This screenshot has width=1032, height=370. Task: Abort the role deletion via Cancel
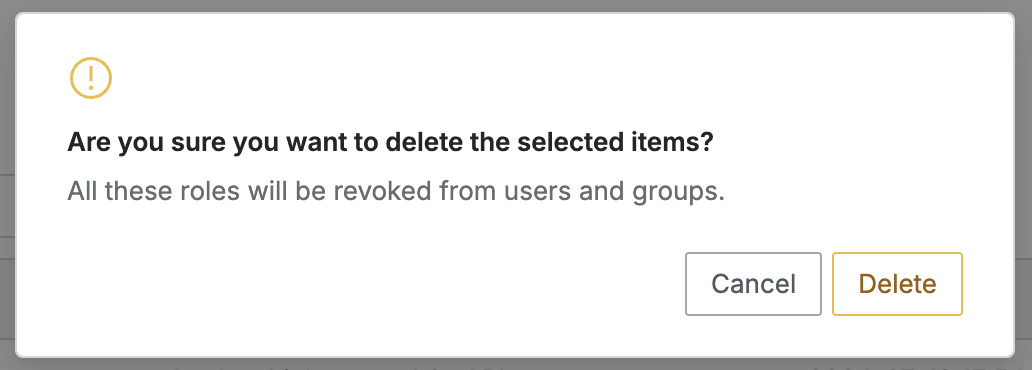[753, 284]
